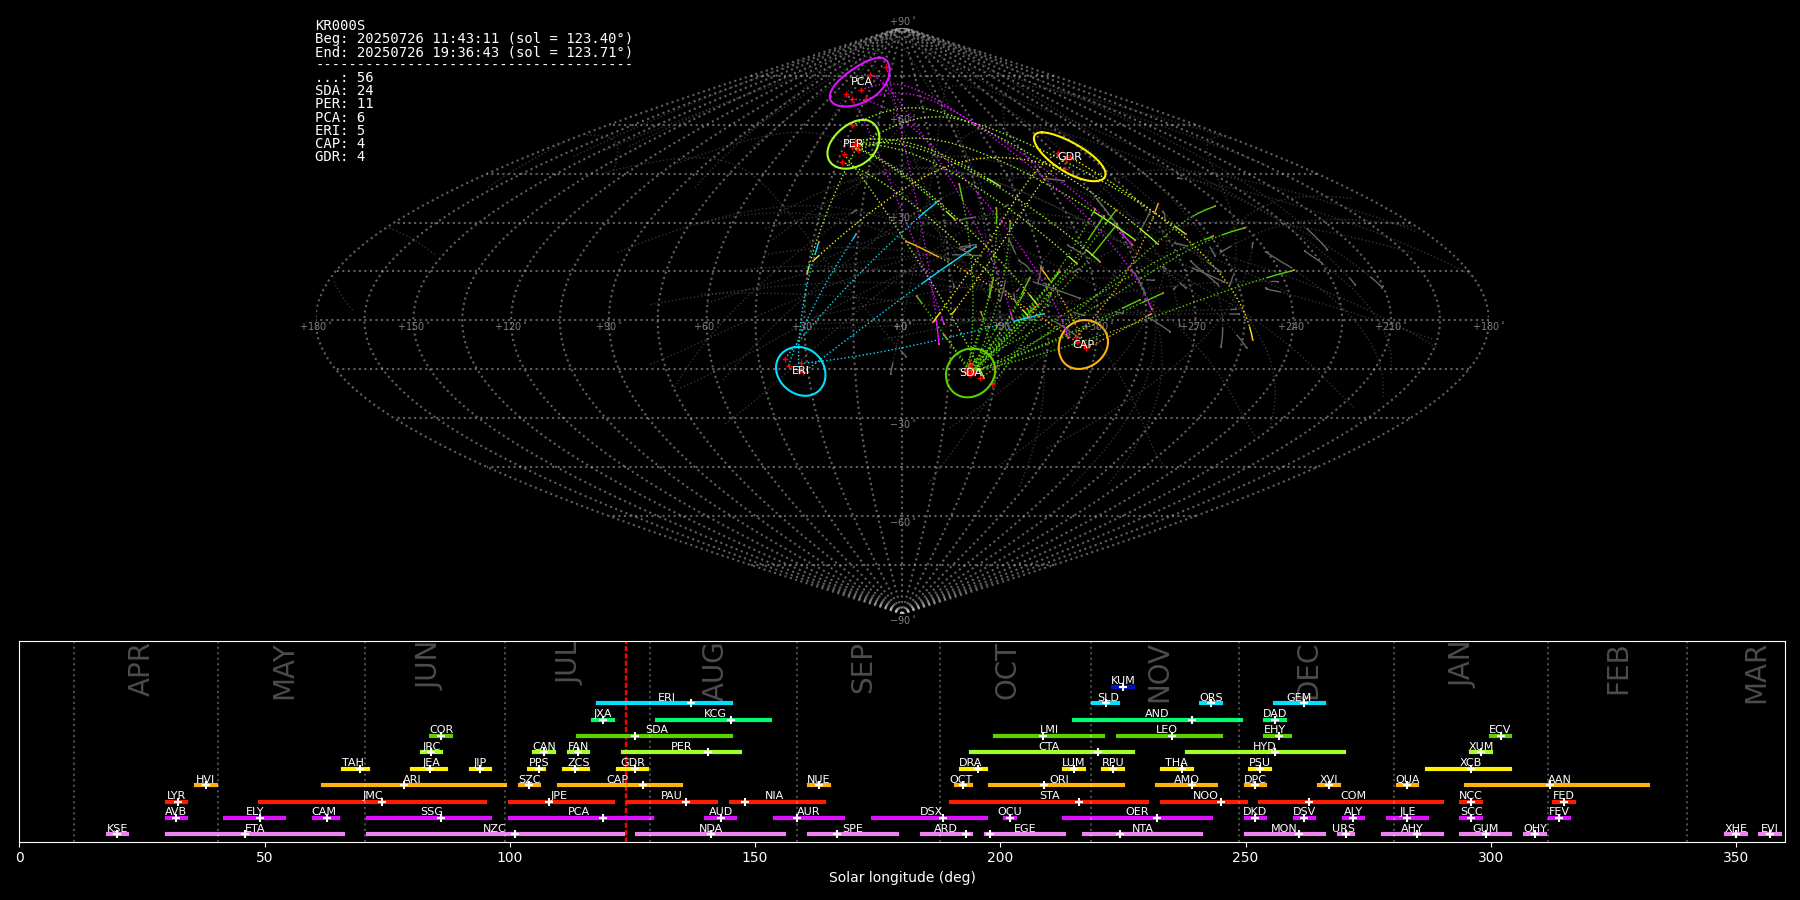This screenshot has width=1800, height=900.
Task: Click the 200 tick on solar longitude axis
Action: click(x=1000, y=857)
